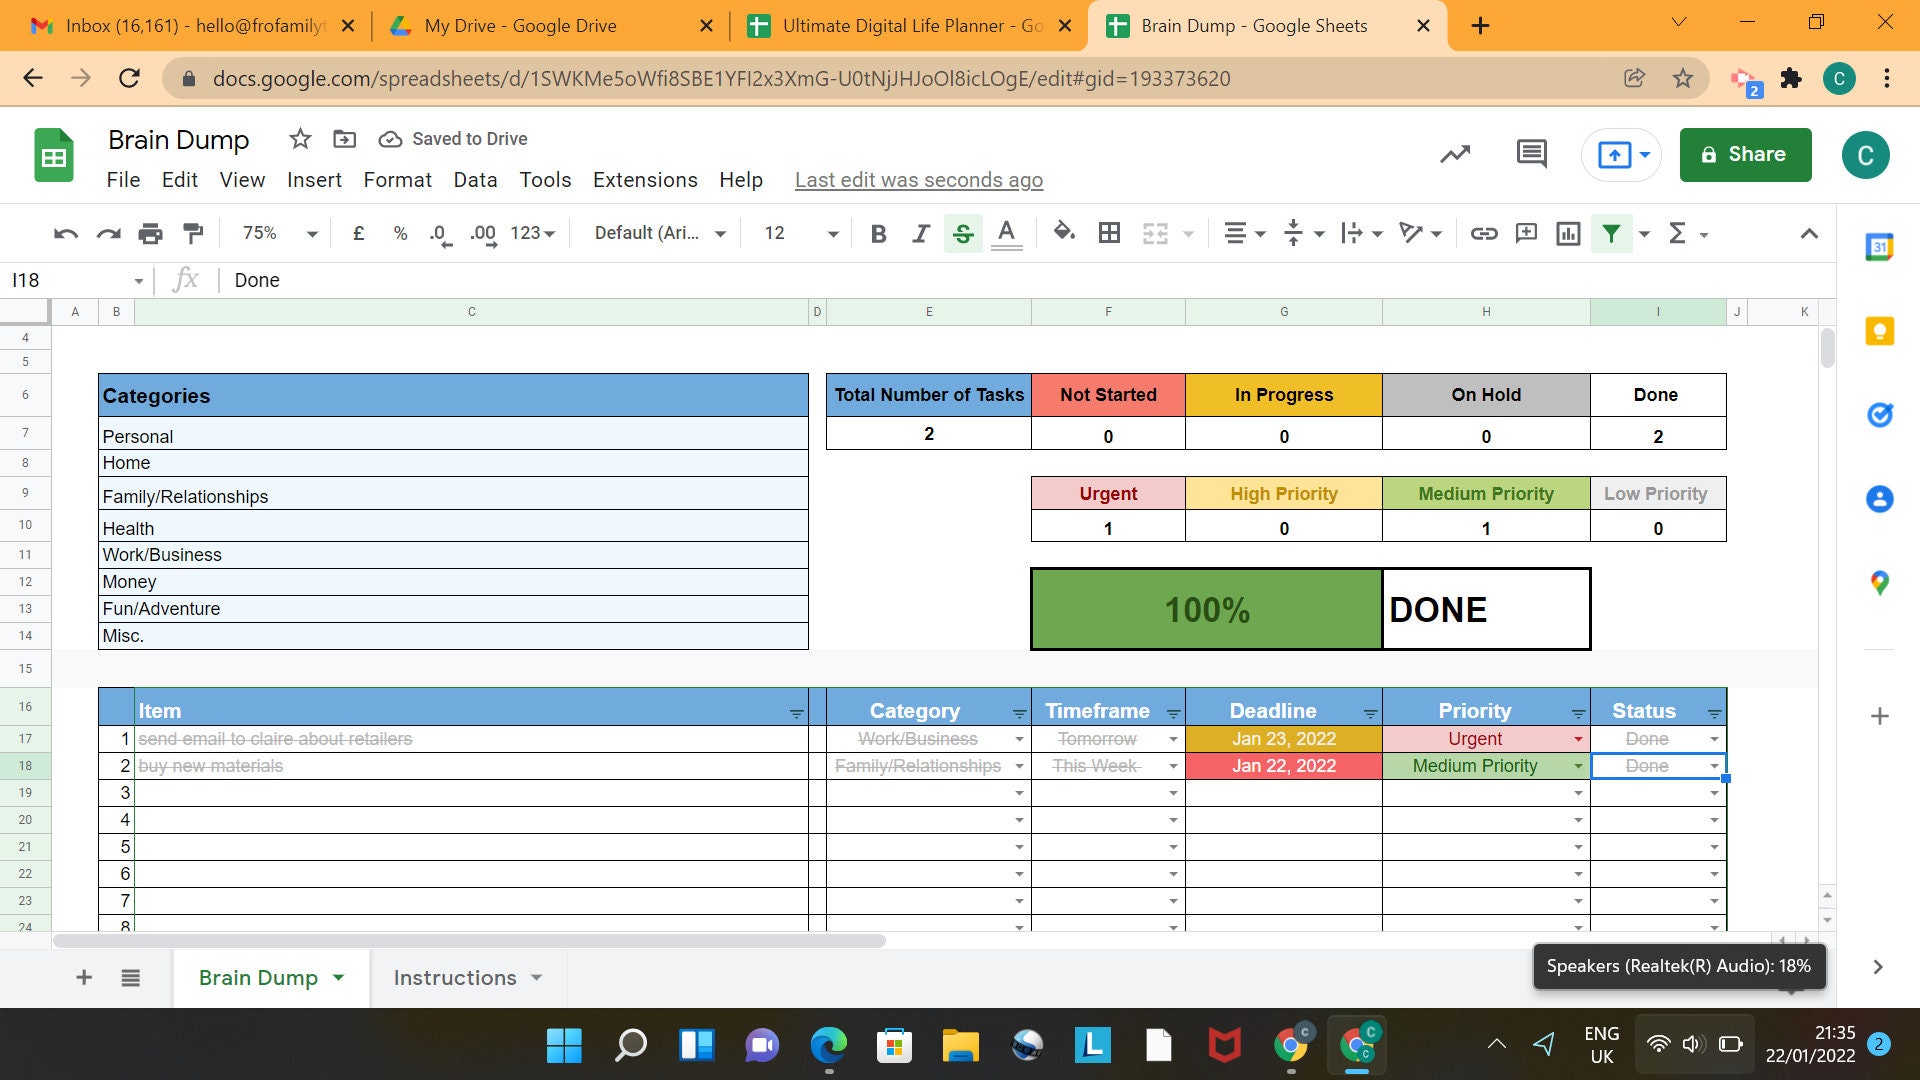Open the Borders tool
1920x1080 pixels.
tap(1109, 233)
